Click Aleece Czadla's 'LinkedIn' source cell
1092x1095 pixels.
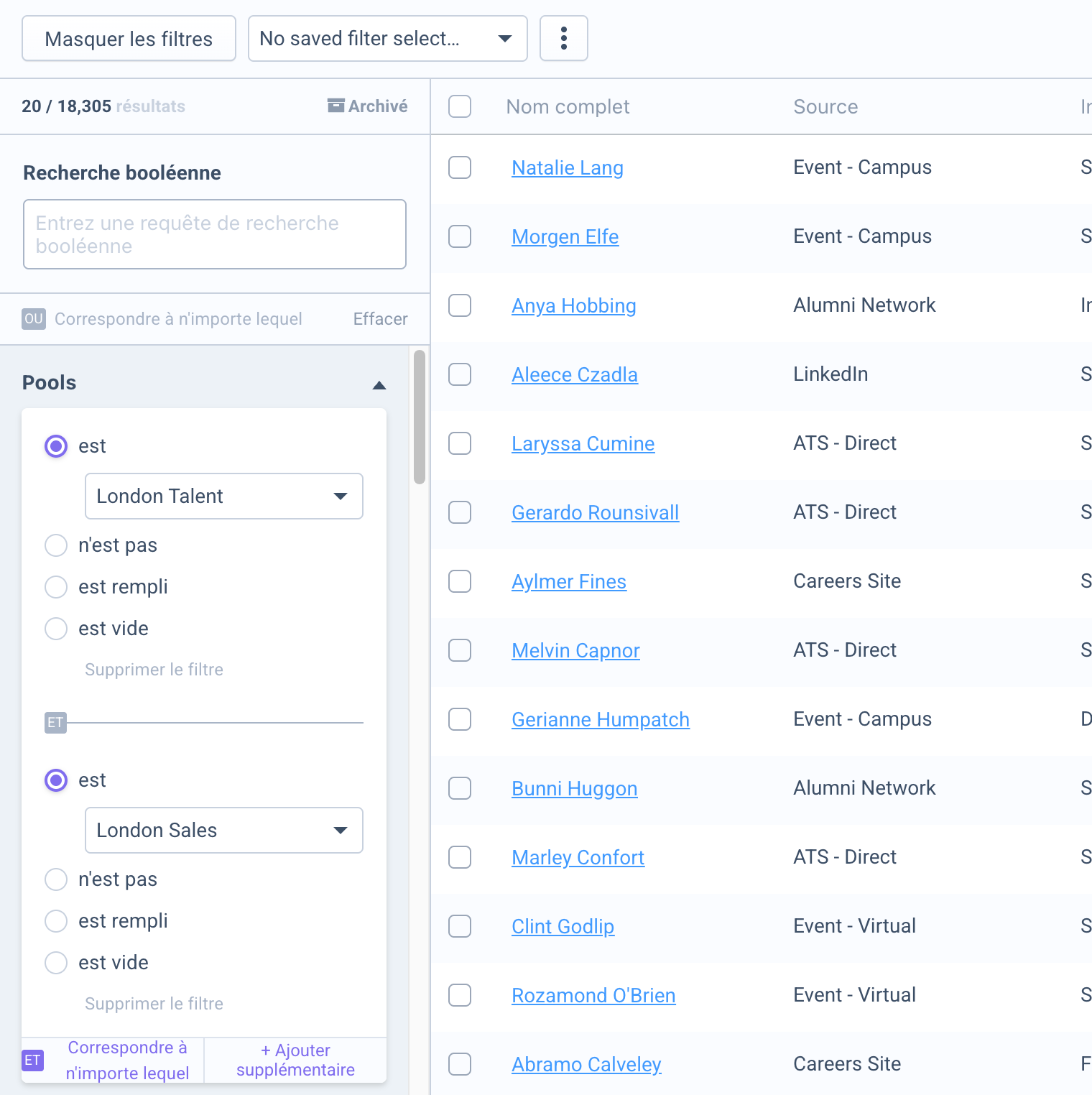[830, 374]
